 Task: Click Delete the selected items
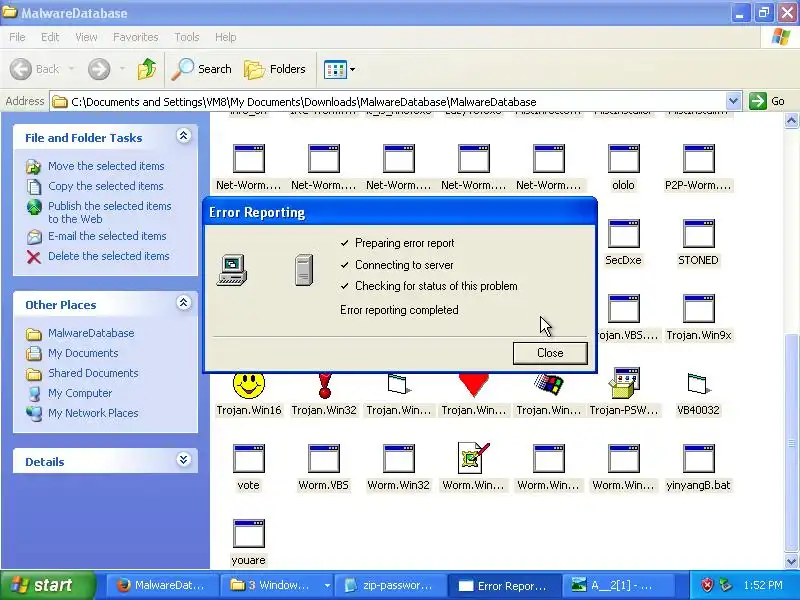click(x=108, y=256)
